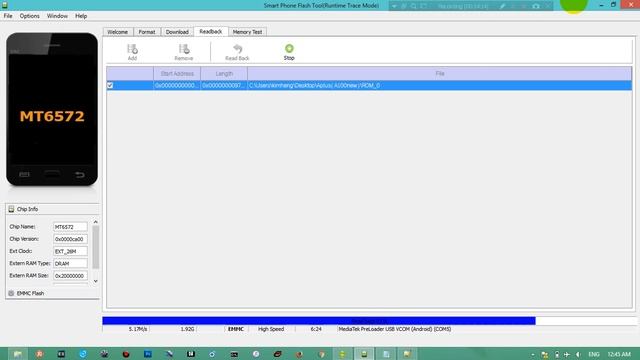640x360 pixels.
Task: Open the Help menu
Action: tap(81, 16)
